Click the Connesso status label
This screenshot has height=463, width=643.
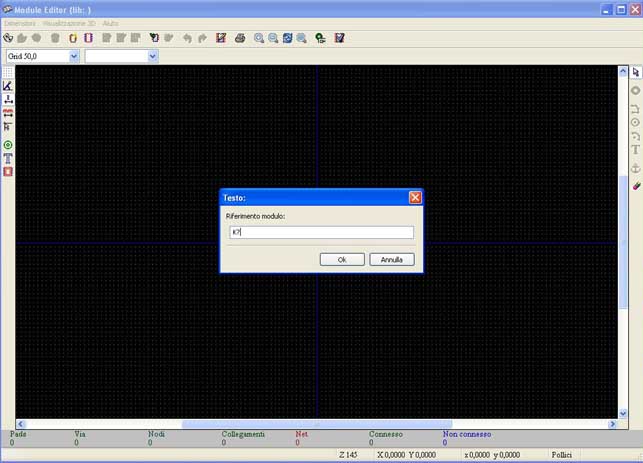tap(385, 434)
